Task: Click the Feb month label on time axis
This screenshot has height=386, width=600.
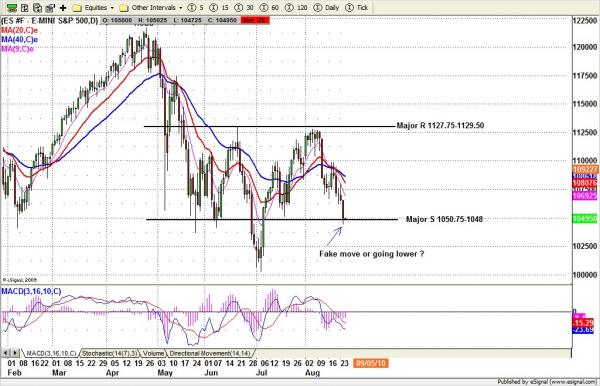Action: [x=15, y=373]
